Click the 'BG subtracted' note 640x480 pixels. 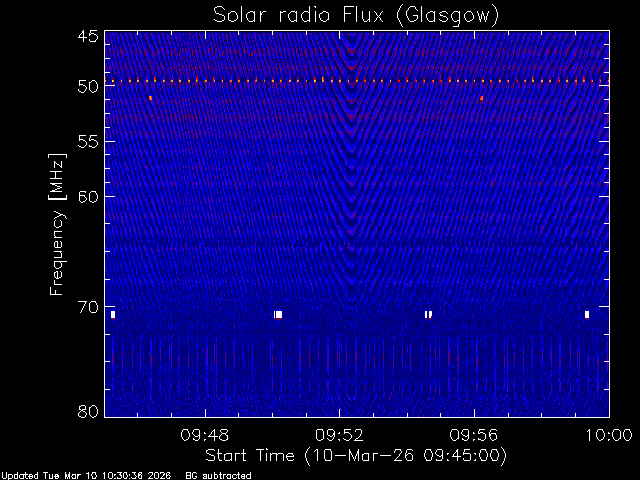(x=218, y=476)
